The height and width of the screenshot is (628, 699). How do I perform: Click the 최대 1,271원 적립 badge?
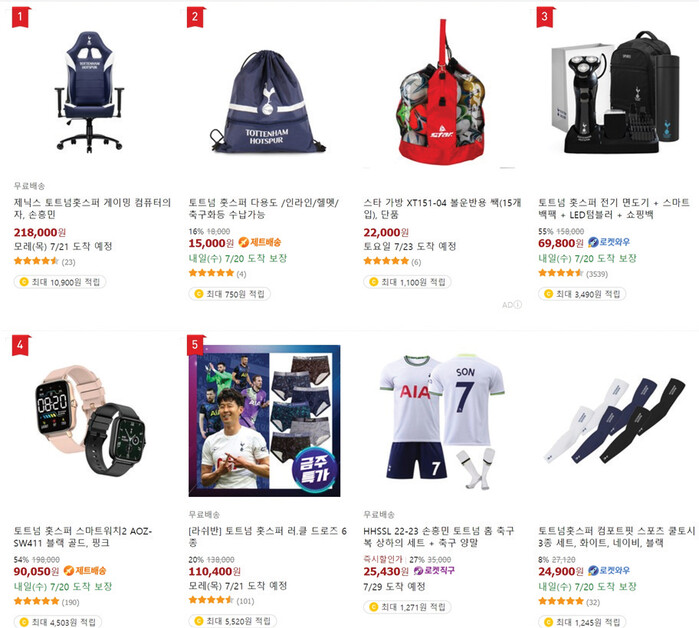[407, 607]
